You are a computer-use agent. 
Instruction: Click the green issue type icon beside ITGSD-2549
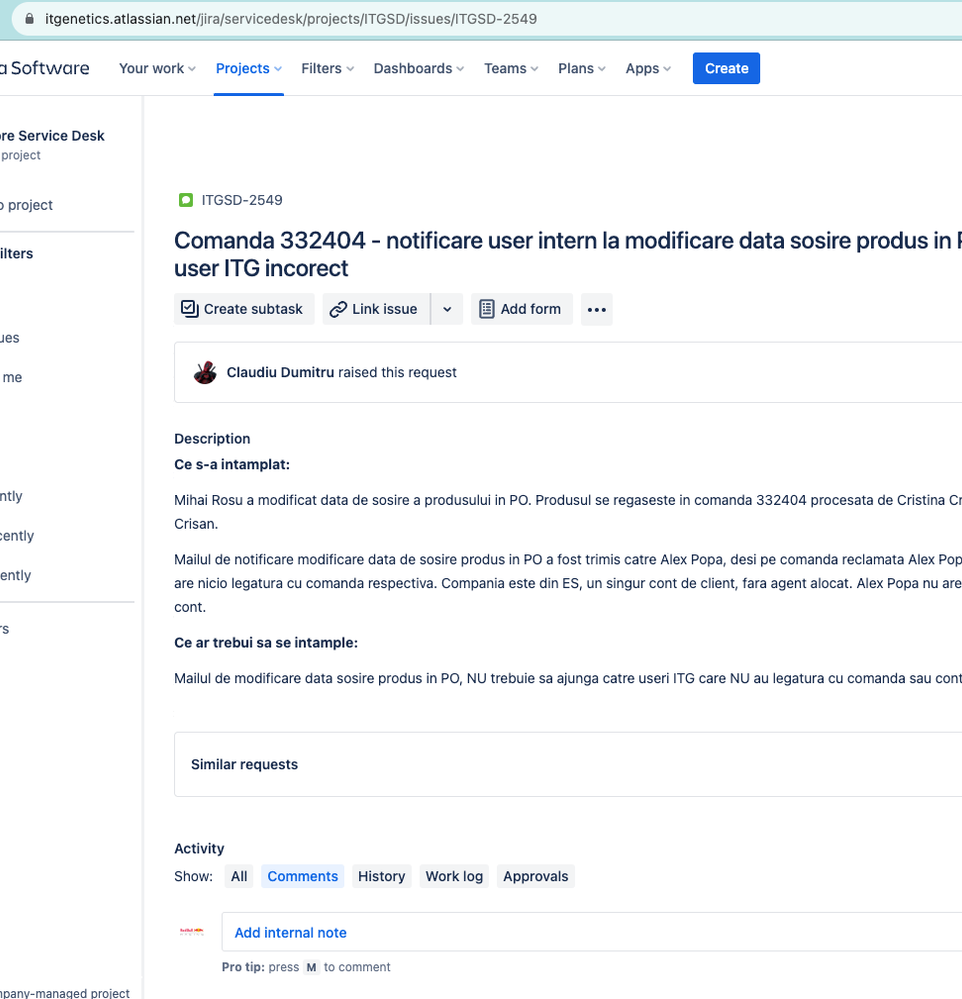185,200
